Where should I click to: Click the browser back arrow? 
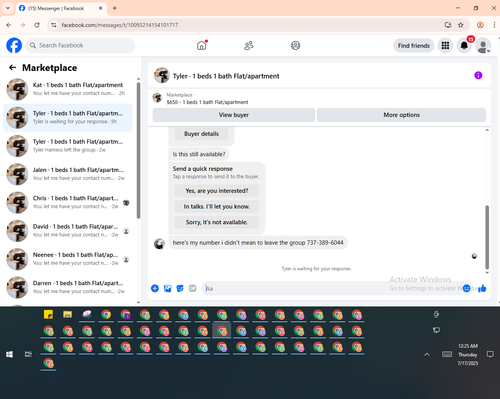point(9,25)
